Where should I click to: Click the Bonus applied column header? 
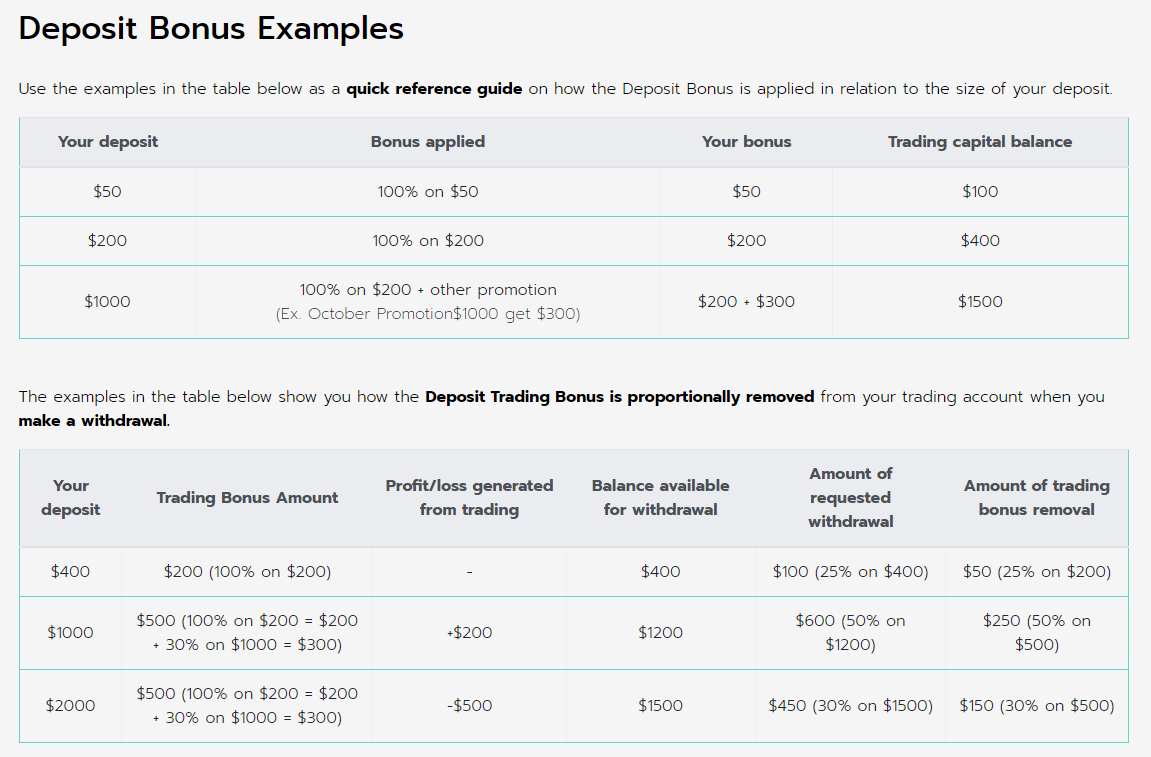coord(428,142)
